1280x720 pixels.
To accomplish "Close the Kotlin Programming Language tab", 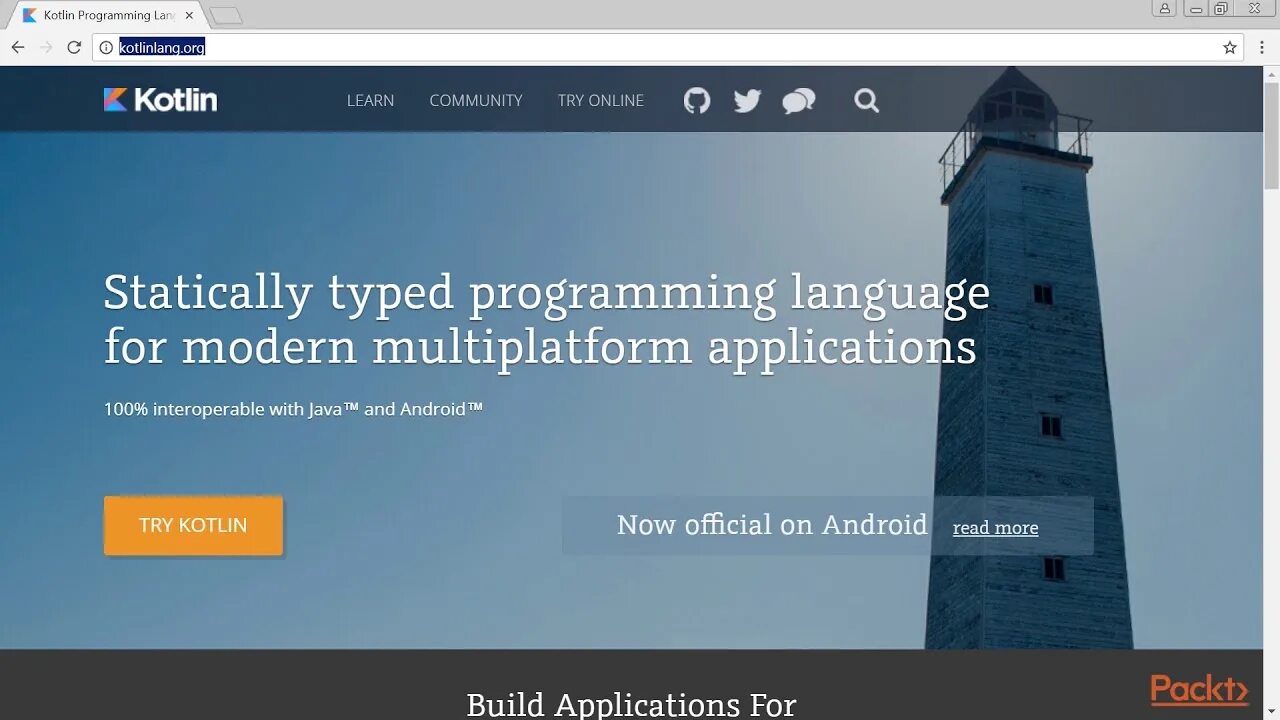I will pyautogui.click(x=189, y=15).
